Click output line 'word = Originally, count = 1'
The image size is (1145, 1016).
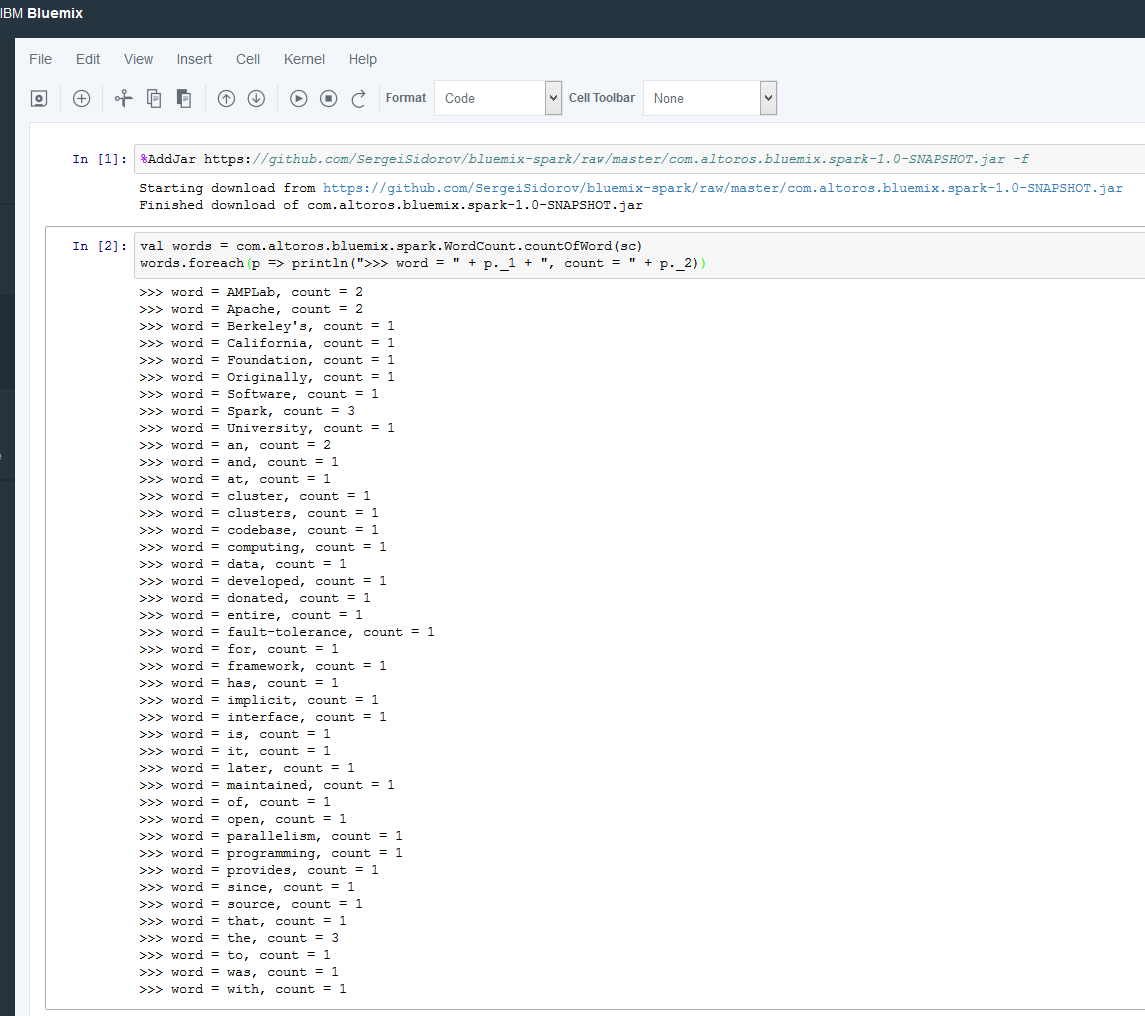[267, 377]
